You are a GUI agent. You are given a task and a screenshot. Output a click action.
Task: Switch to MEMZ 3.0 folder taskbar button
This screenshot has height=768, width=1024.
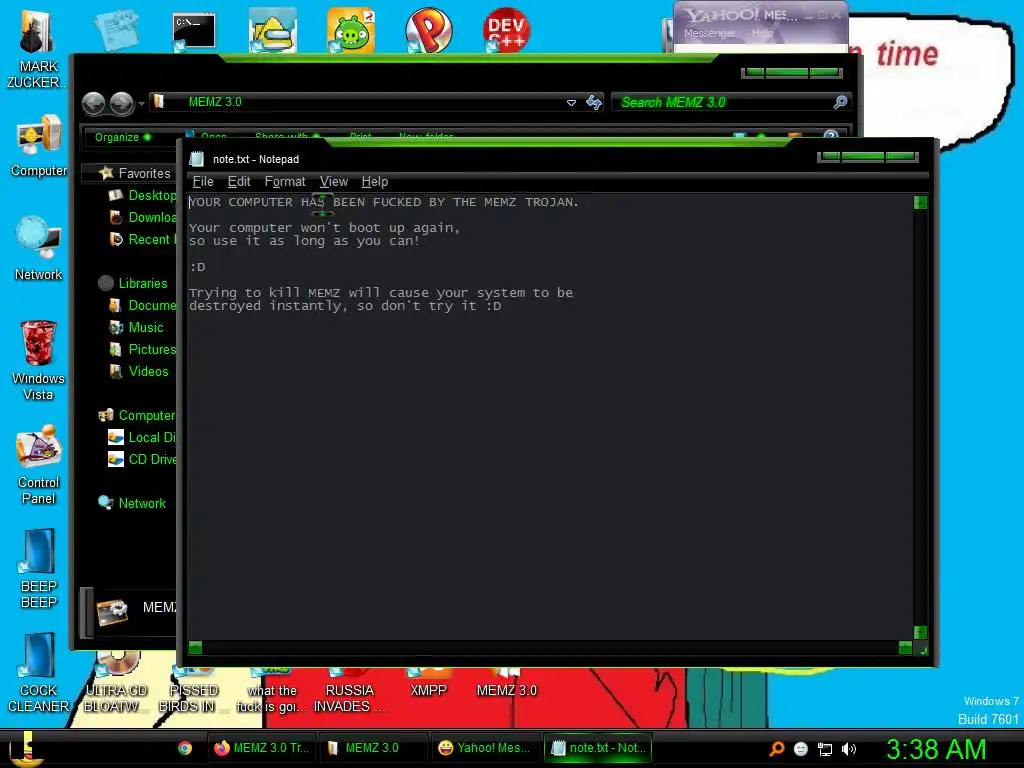coord(372,748)
